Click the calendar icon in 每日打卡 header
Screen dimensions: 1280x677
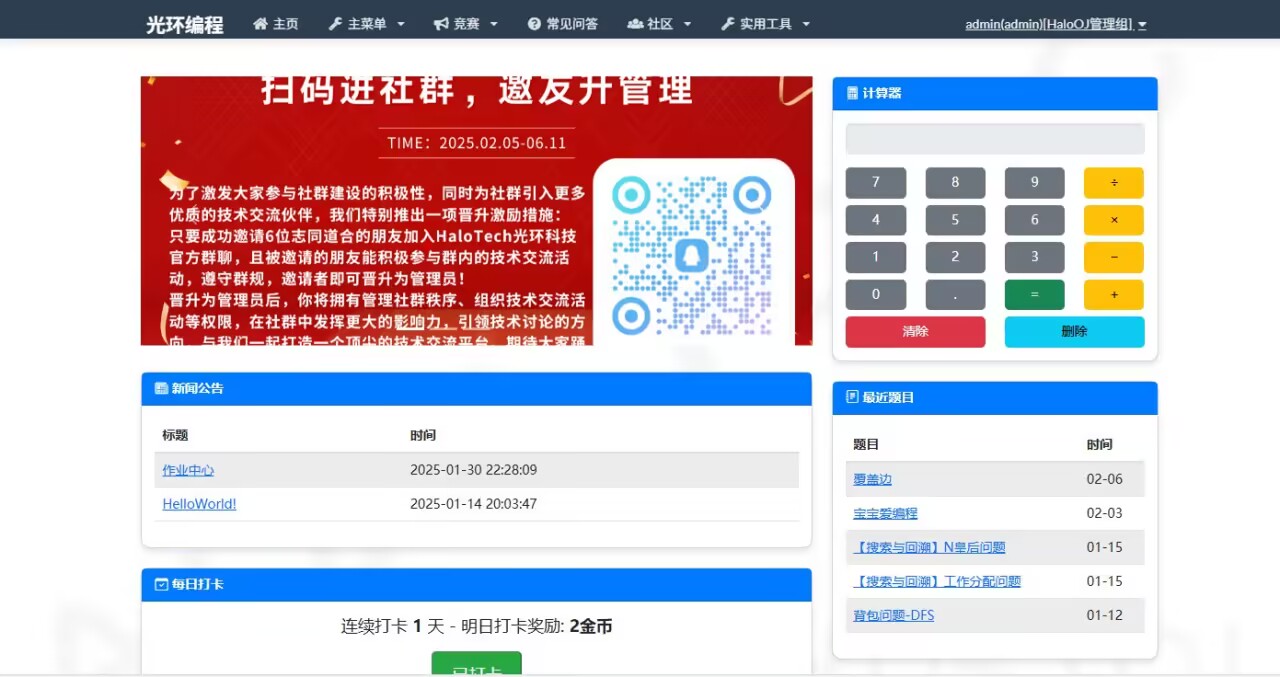point(161,584)
